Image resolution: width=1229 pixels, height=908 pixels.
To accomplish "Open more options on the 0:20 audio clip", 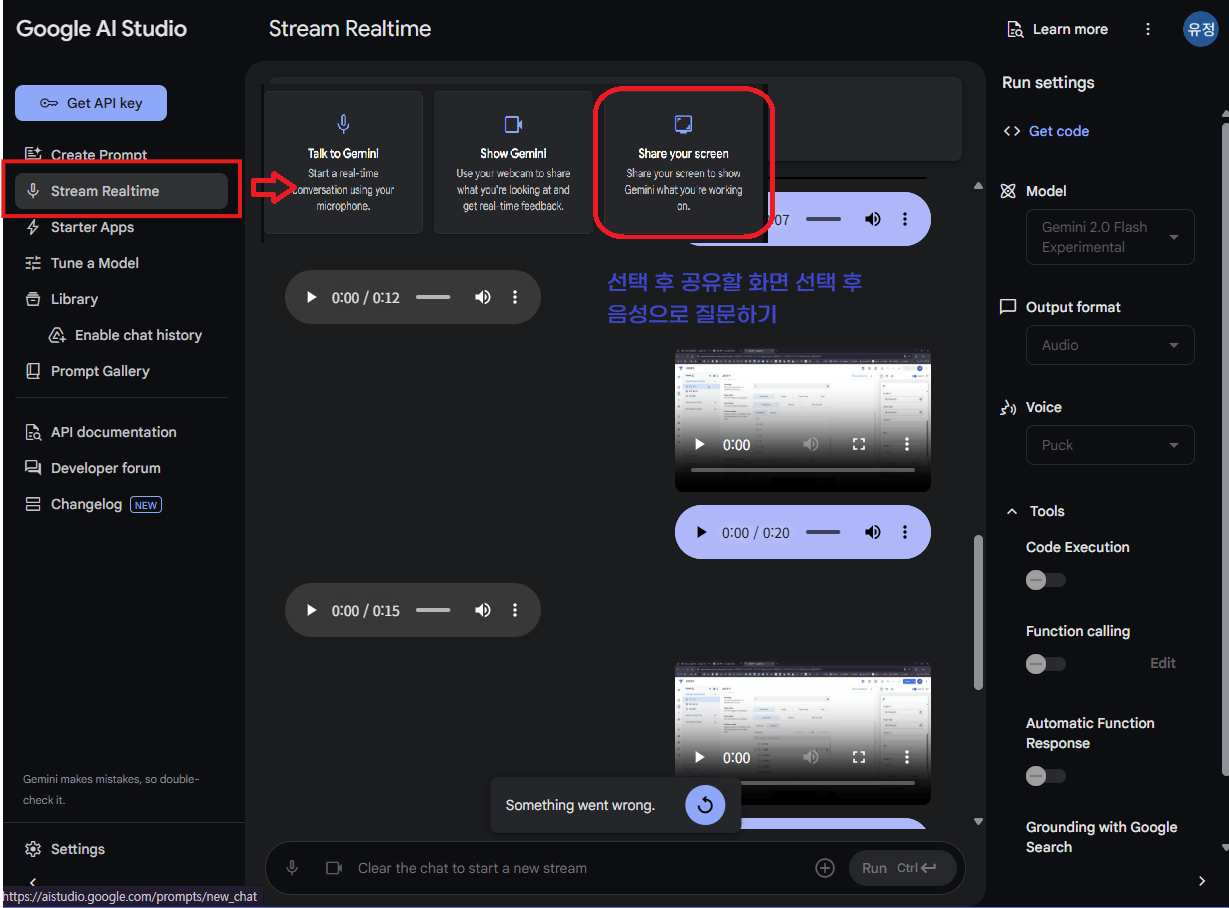I will (x=905, y=532).
